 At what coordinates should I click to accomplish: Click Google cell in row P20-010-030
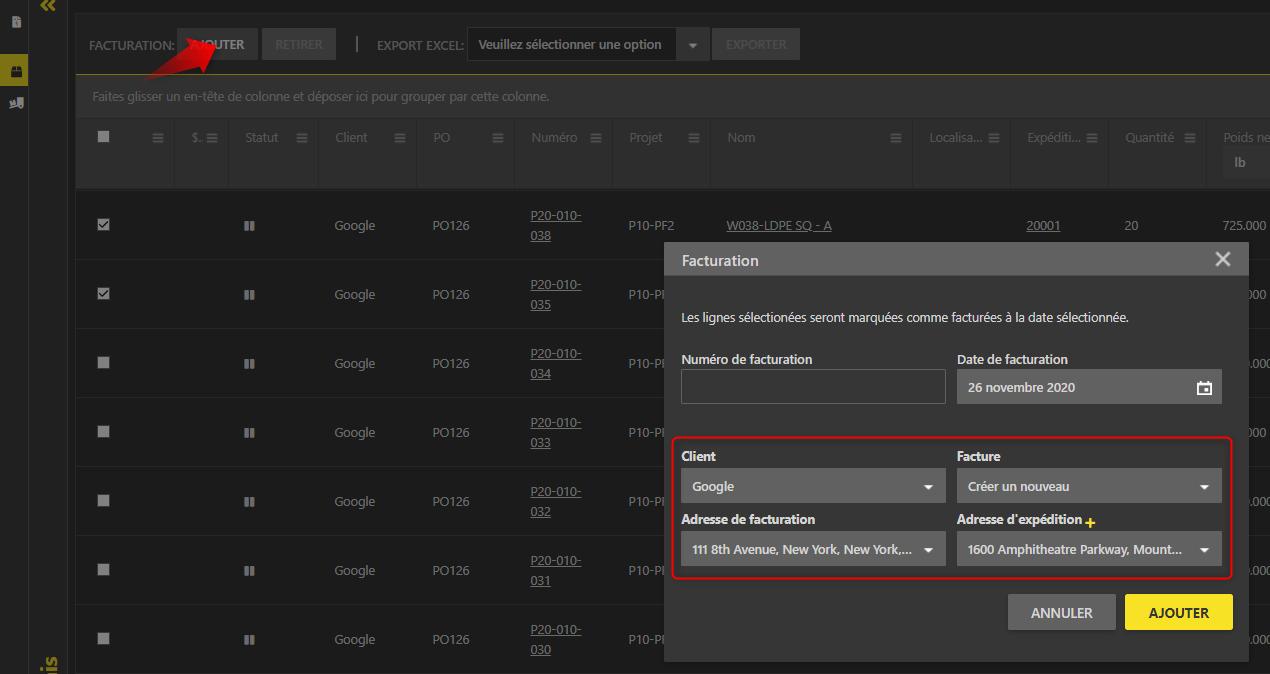tap(355, 640)
